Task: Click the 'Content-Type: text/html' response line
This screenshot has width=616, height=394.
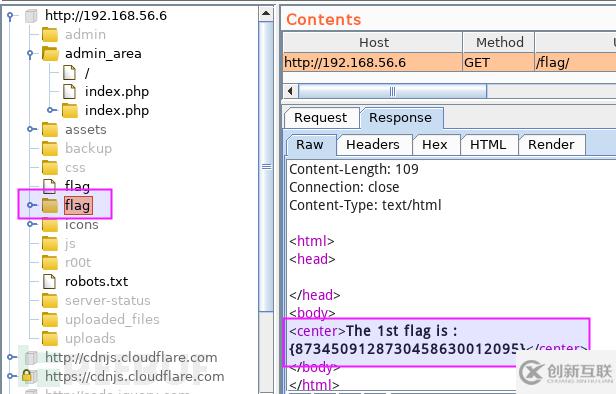Action: coord(365,205)
